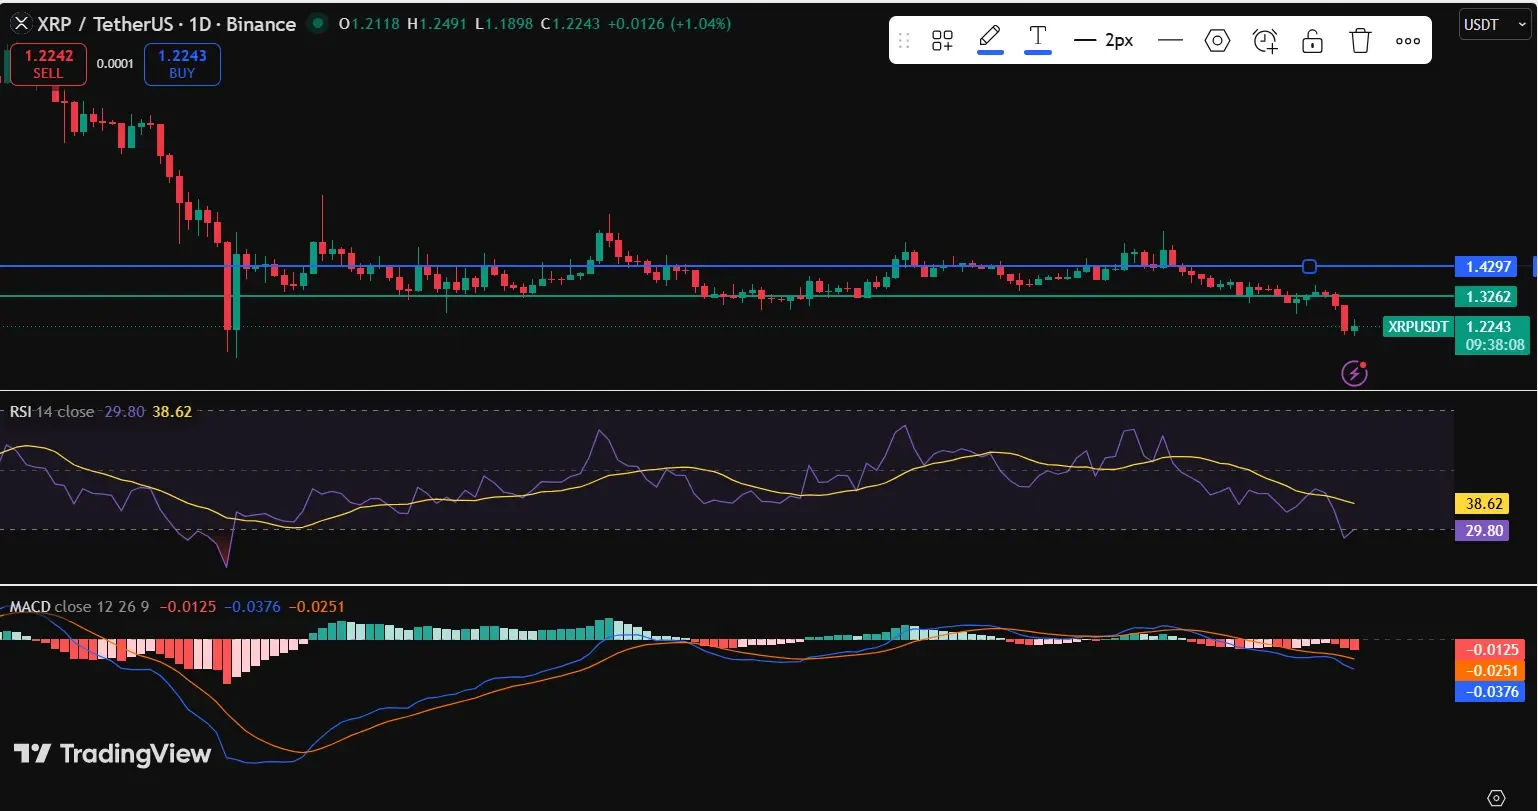Viewport: 1538px width, 811px height.
Task: Click the purple 29.80 value in the RSI legend
Action: pyautogui.click(x=124, y=411)
